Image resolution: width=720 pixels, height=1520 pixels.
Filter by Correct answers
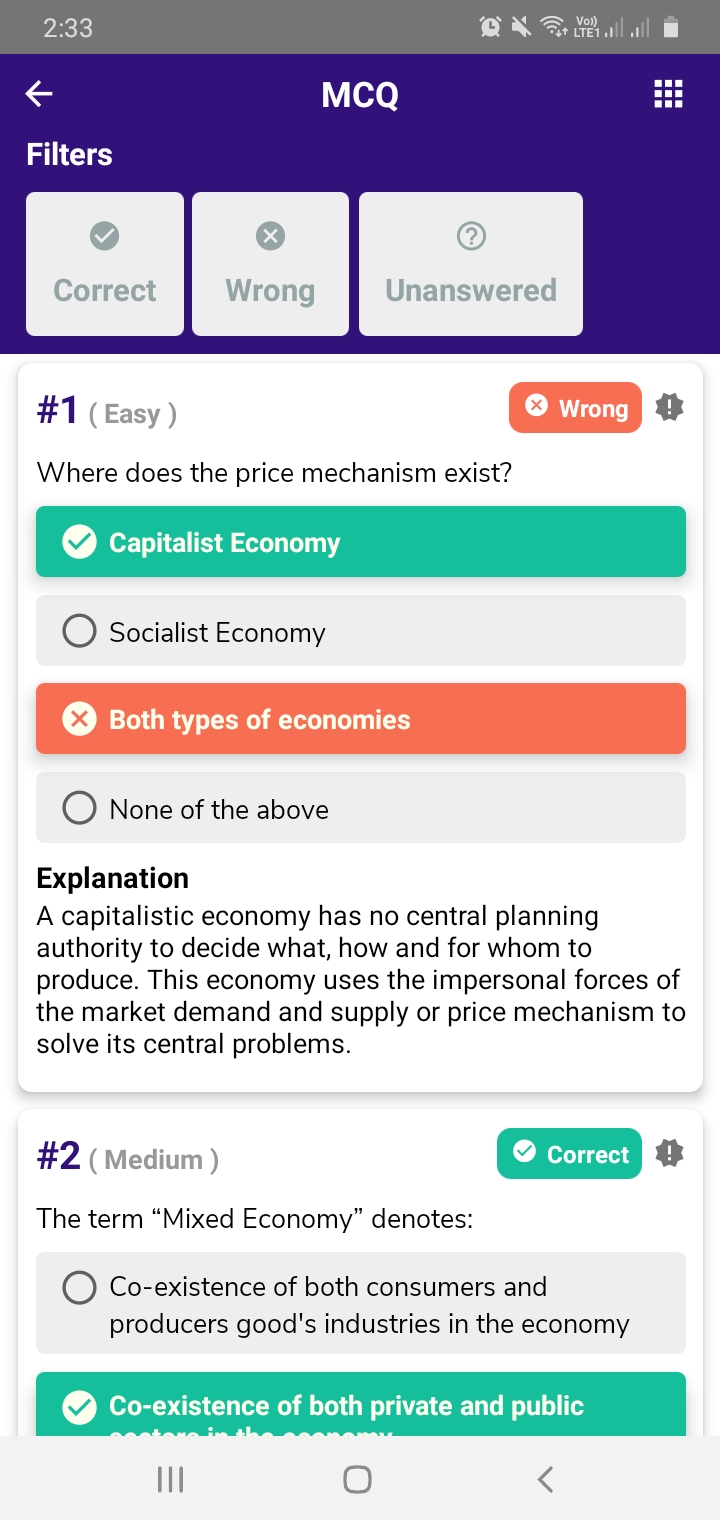tap(105, 264)
